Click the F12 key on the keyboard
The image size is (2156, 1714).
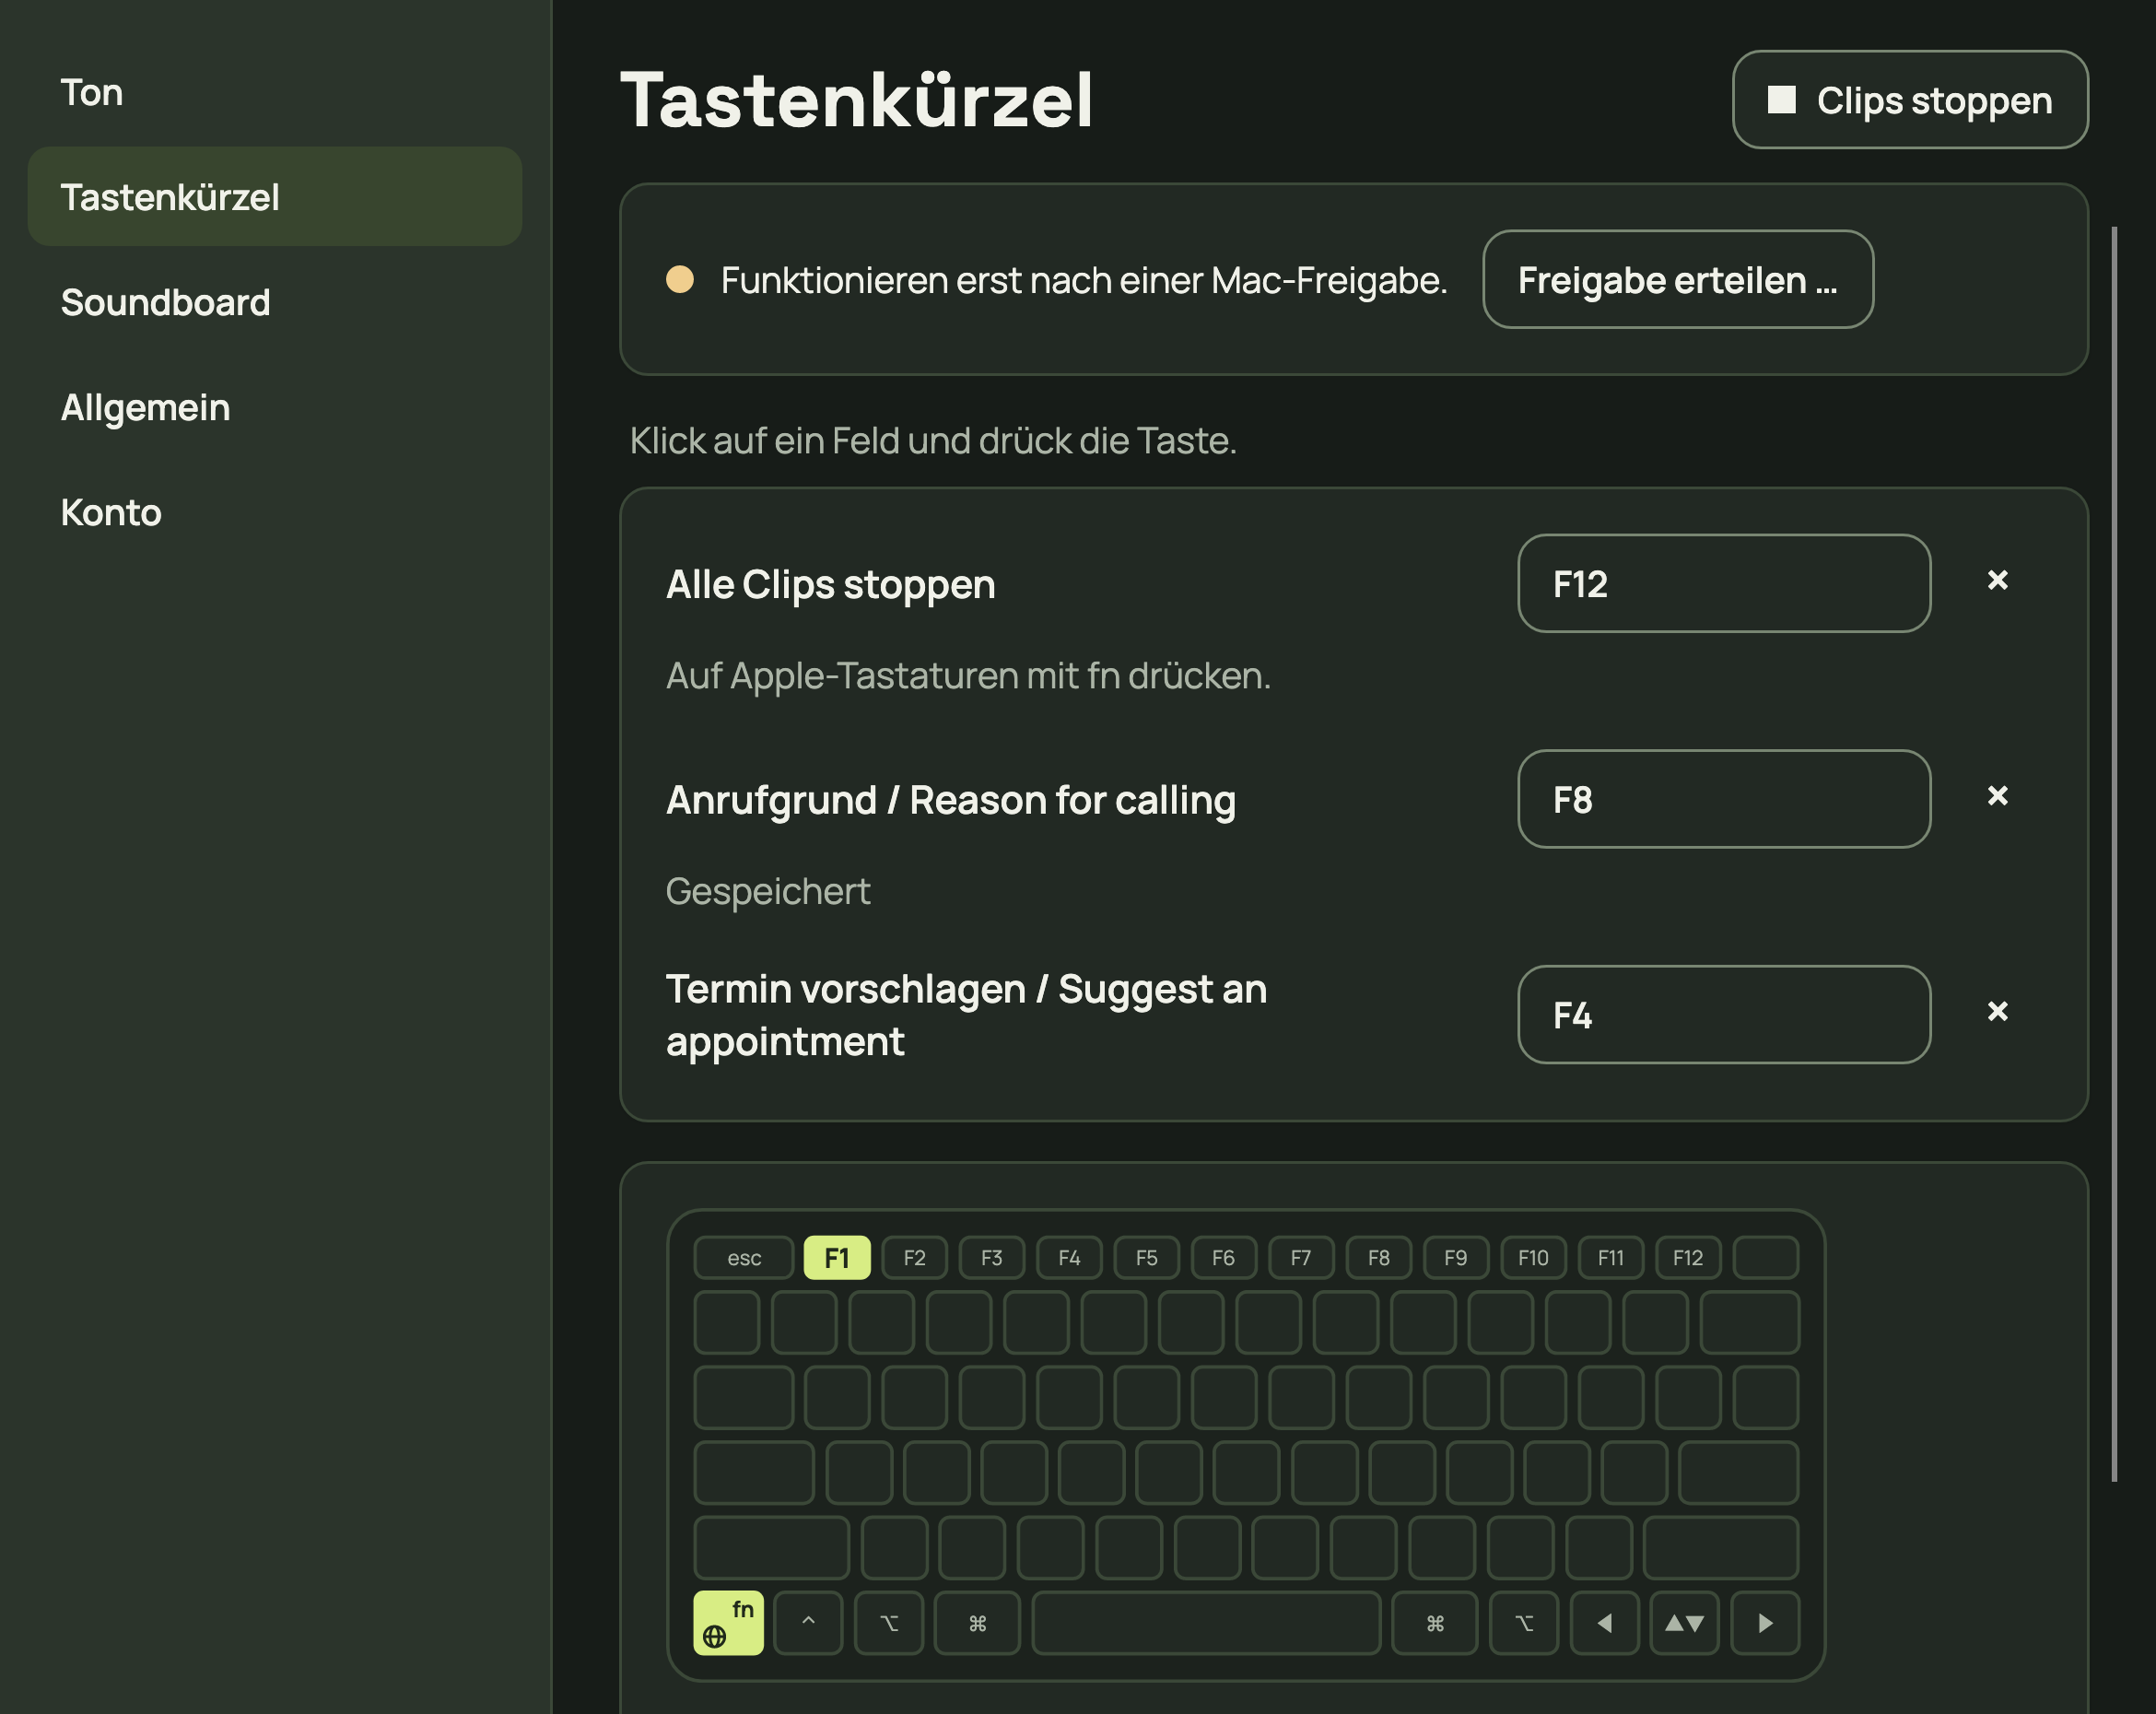click(x=1688, y=1258)
